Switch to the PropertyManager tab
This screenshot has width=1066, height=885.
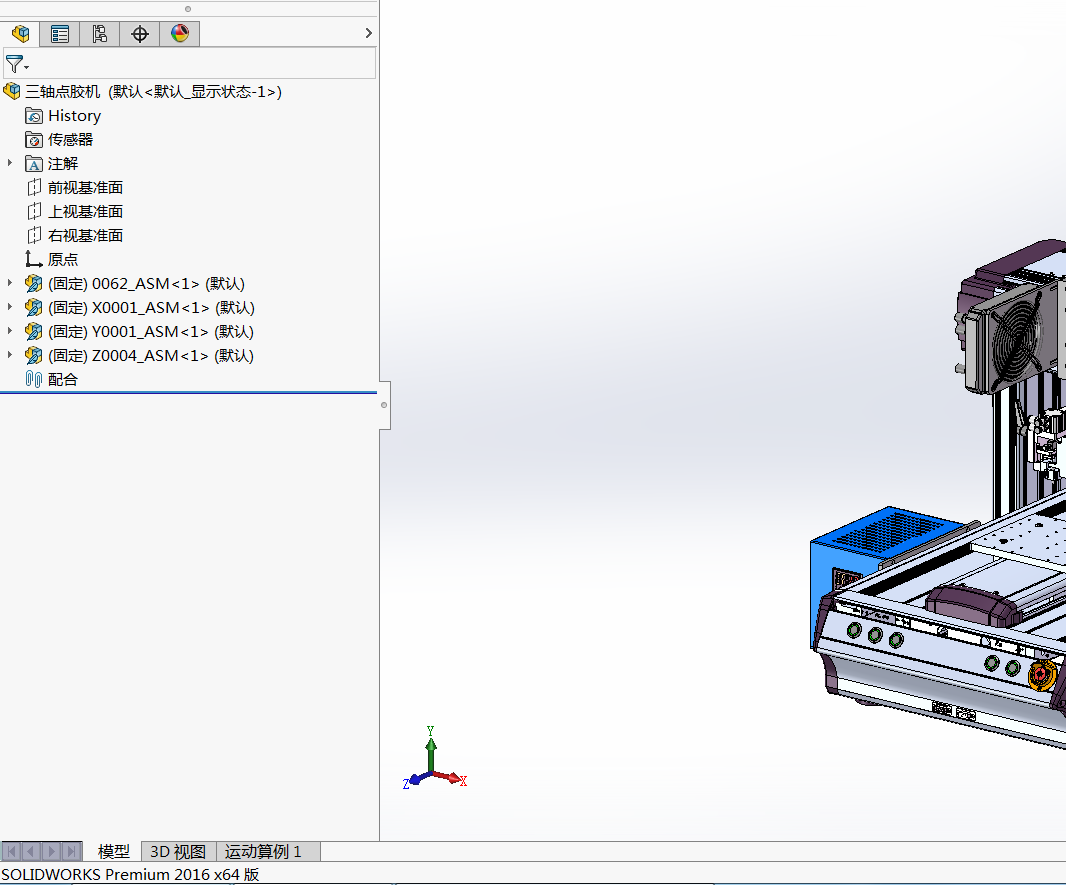[x=60, y=33]
